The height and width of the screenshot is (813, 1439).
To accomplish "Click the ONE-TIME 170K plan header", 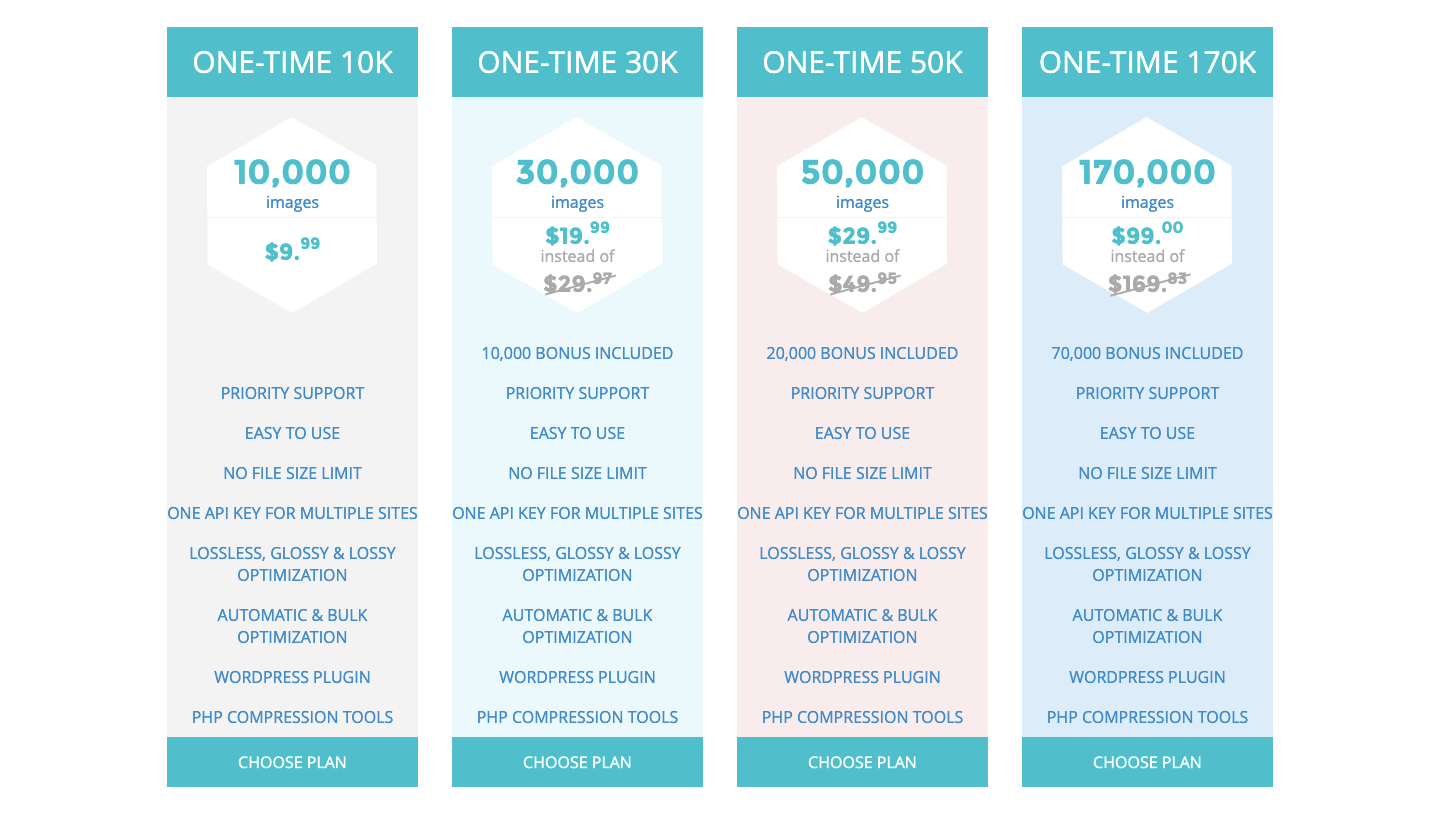I will coord(1147,62).
